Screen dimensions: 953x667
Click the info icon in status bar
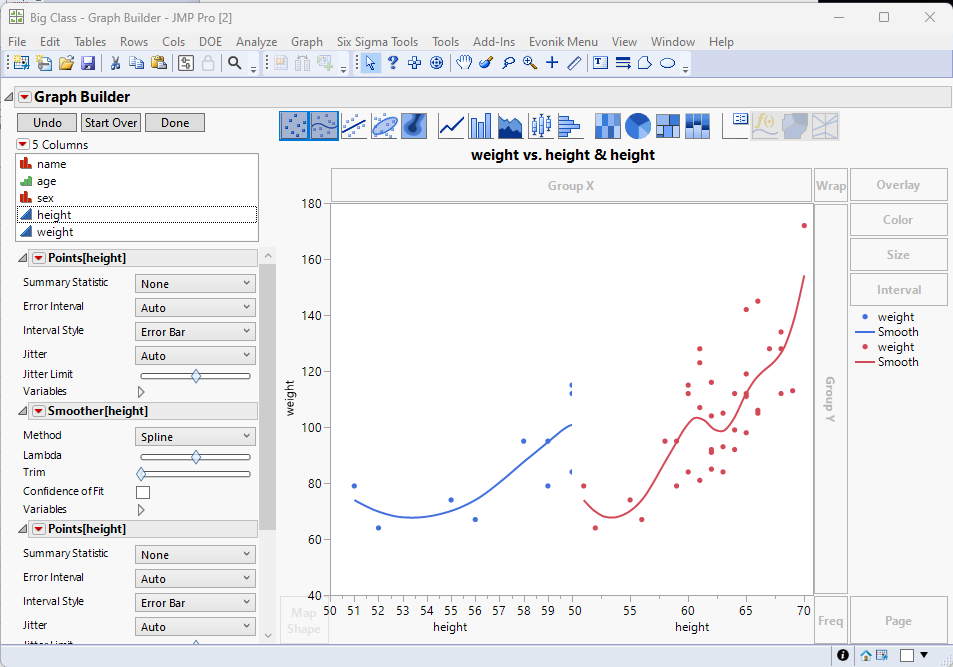click(x=842, y=655)
